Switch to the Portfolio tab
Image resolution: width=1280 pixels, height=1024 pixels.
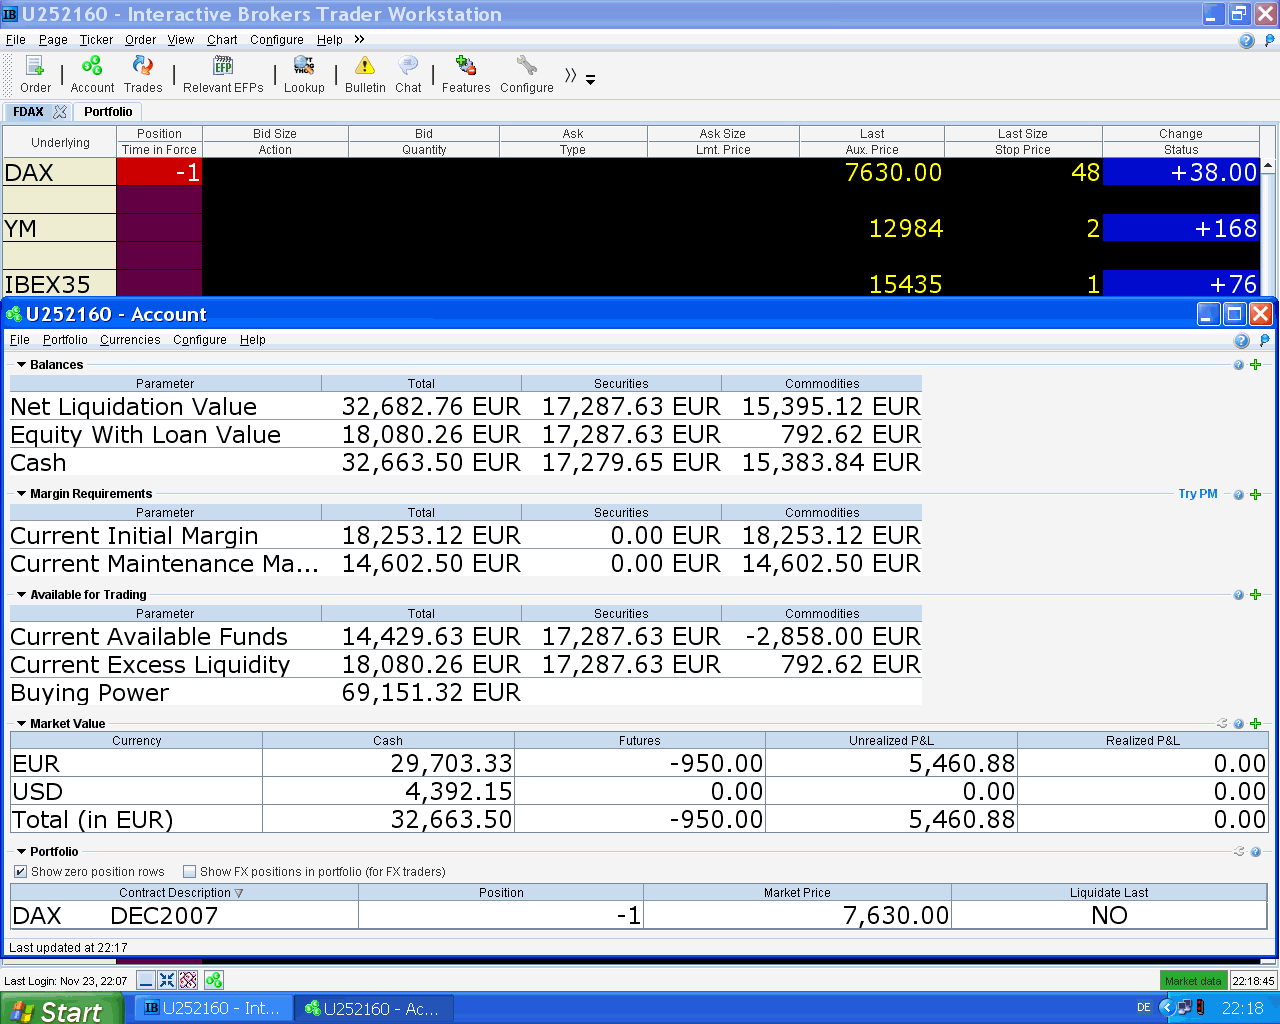pyautogui.click(x=108, y=112)
